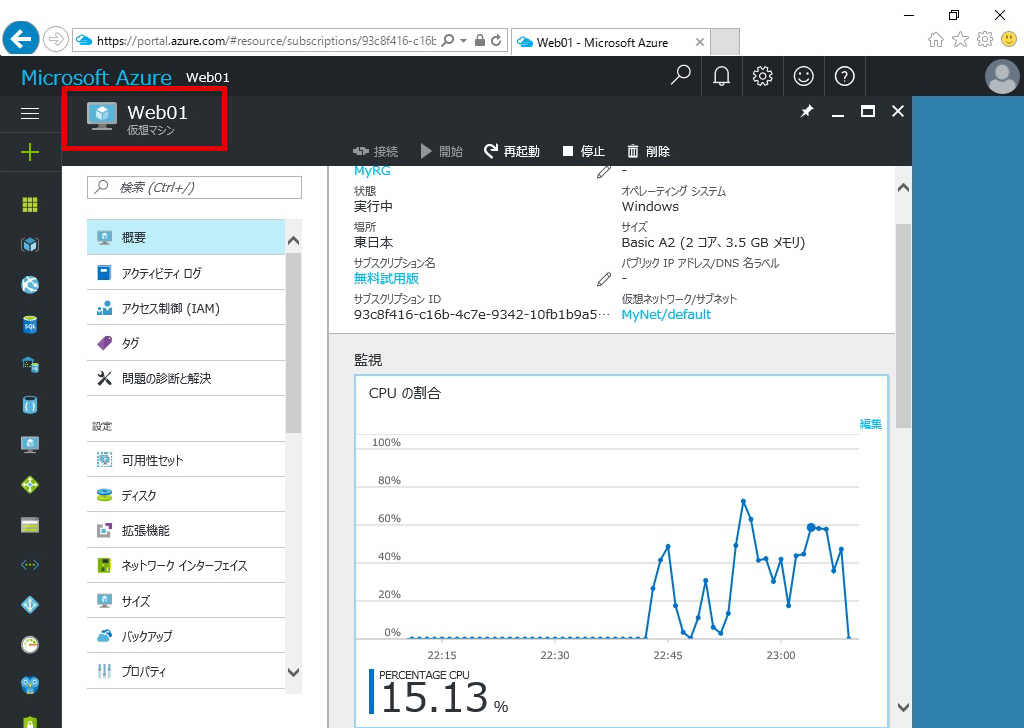The width and height of the screenshot is (1024, 728).
Task: Open App Services globe icon in sidebar
Action: pyautogui.click(x=30, y=285)
